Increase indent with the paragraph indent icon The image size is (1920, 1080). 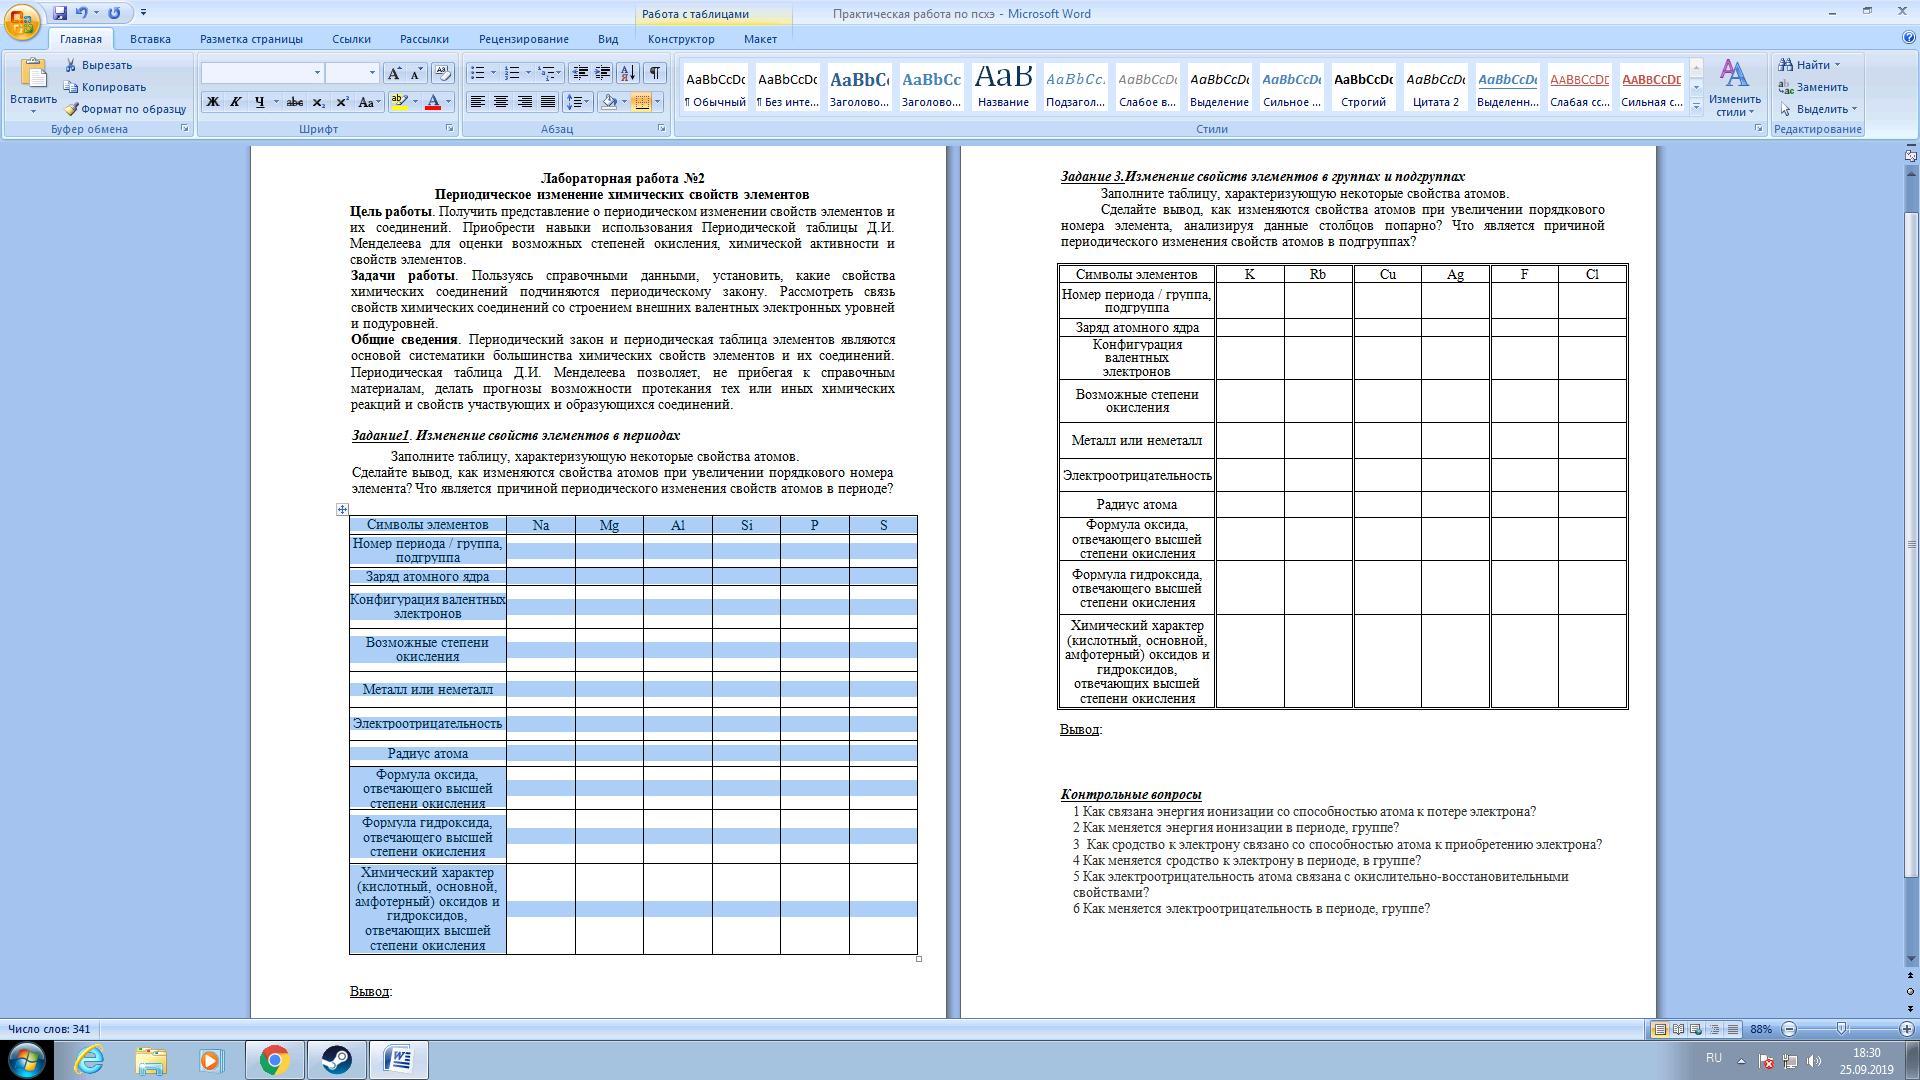(603, 73)
